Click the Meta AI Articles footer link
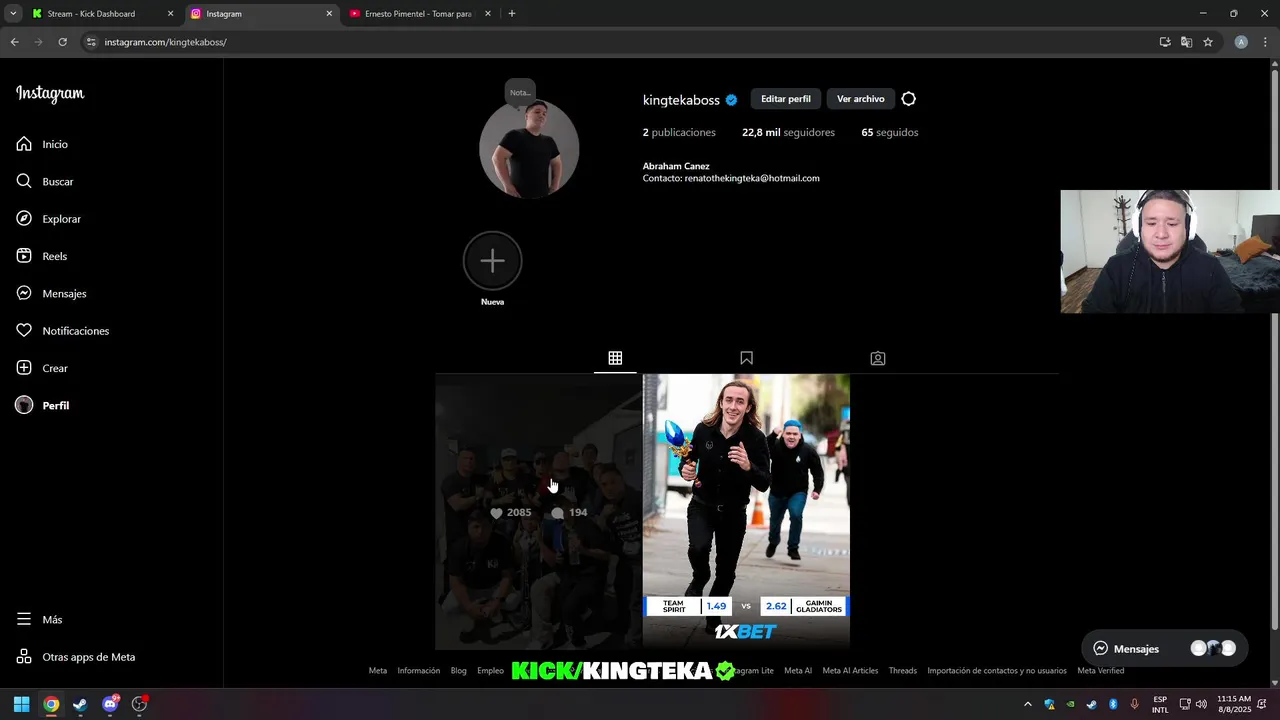The height and width of the screenshot is (720, 1280). click(x=850, y=671)
